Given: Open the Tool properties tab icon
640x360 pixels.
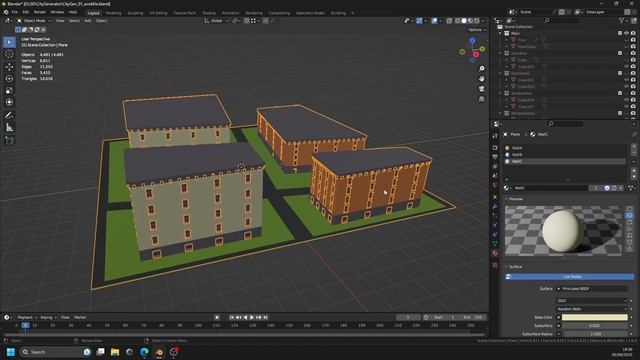Looking at the screenshot, I should pos(495,136).
